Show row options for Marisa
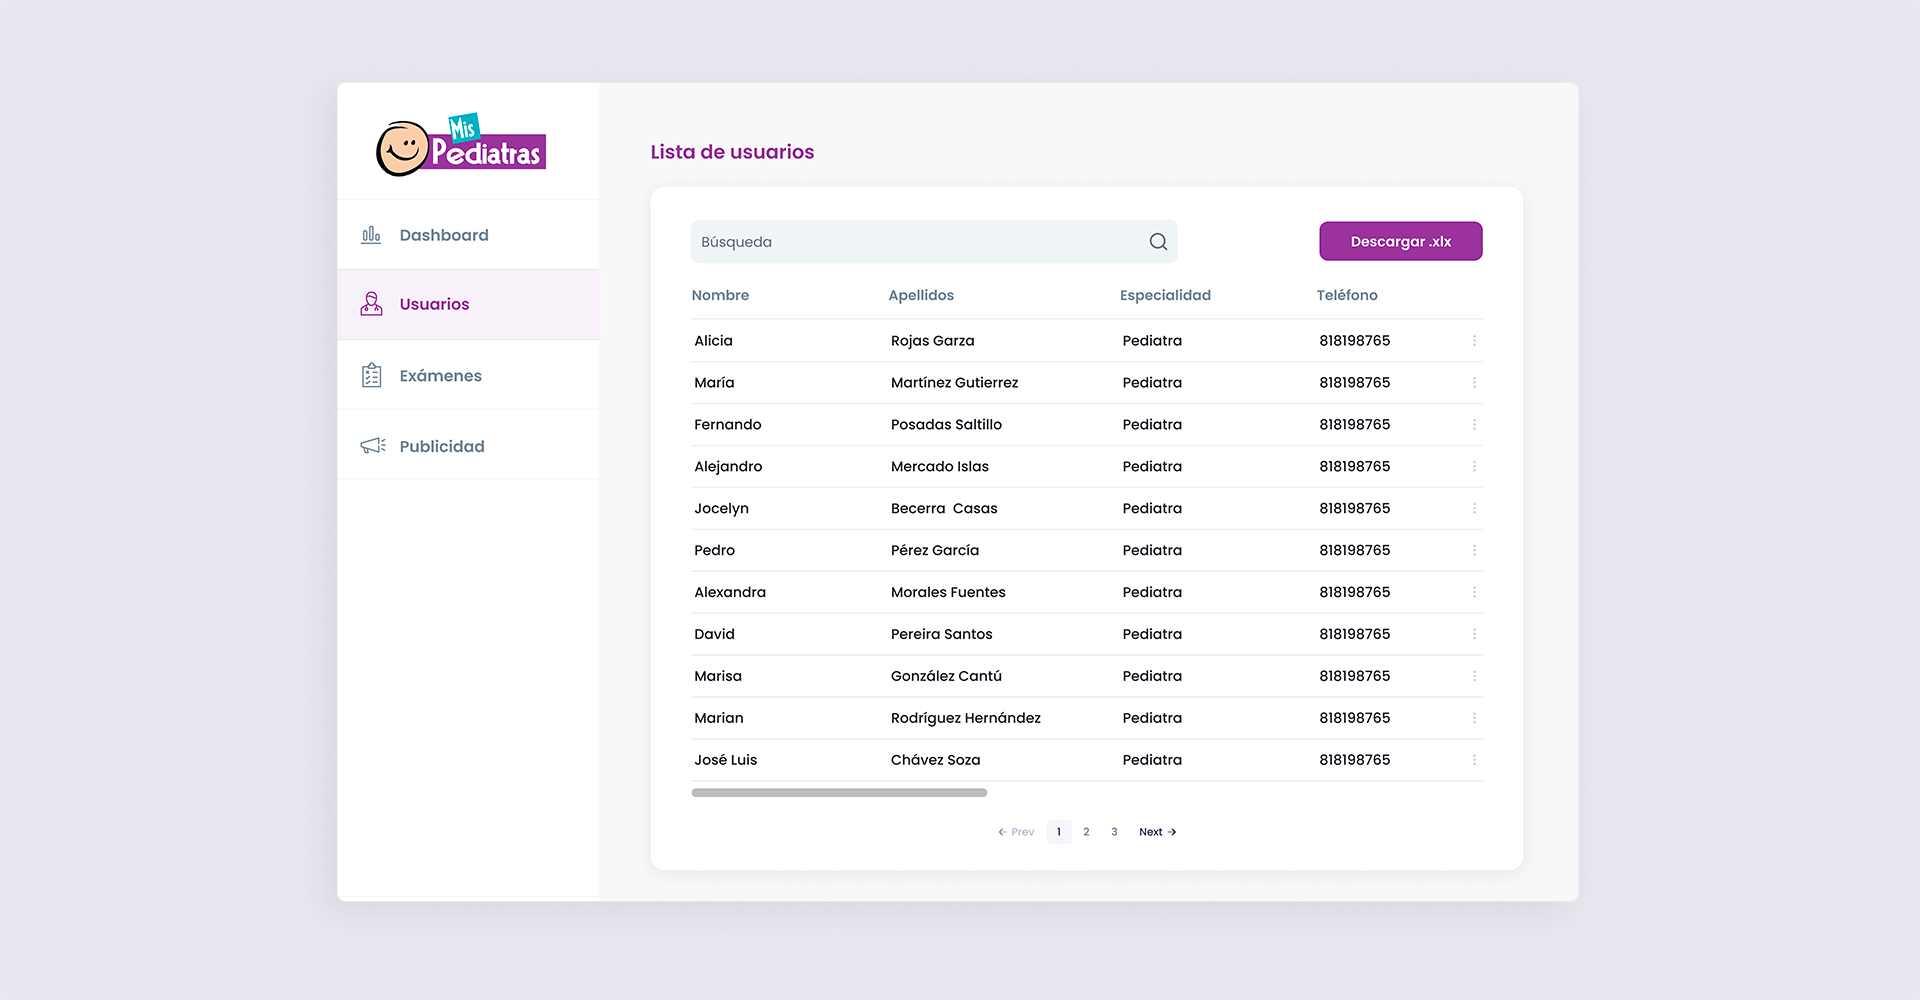Screen dimensions: 1920x1000 pyautogui.click(x=1474, y=676)
